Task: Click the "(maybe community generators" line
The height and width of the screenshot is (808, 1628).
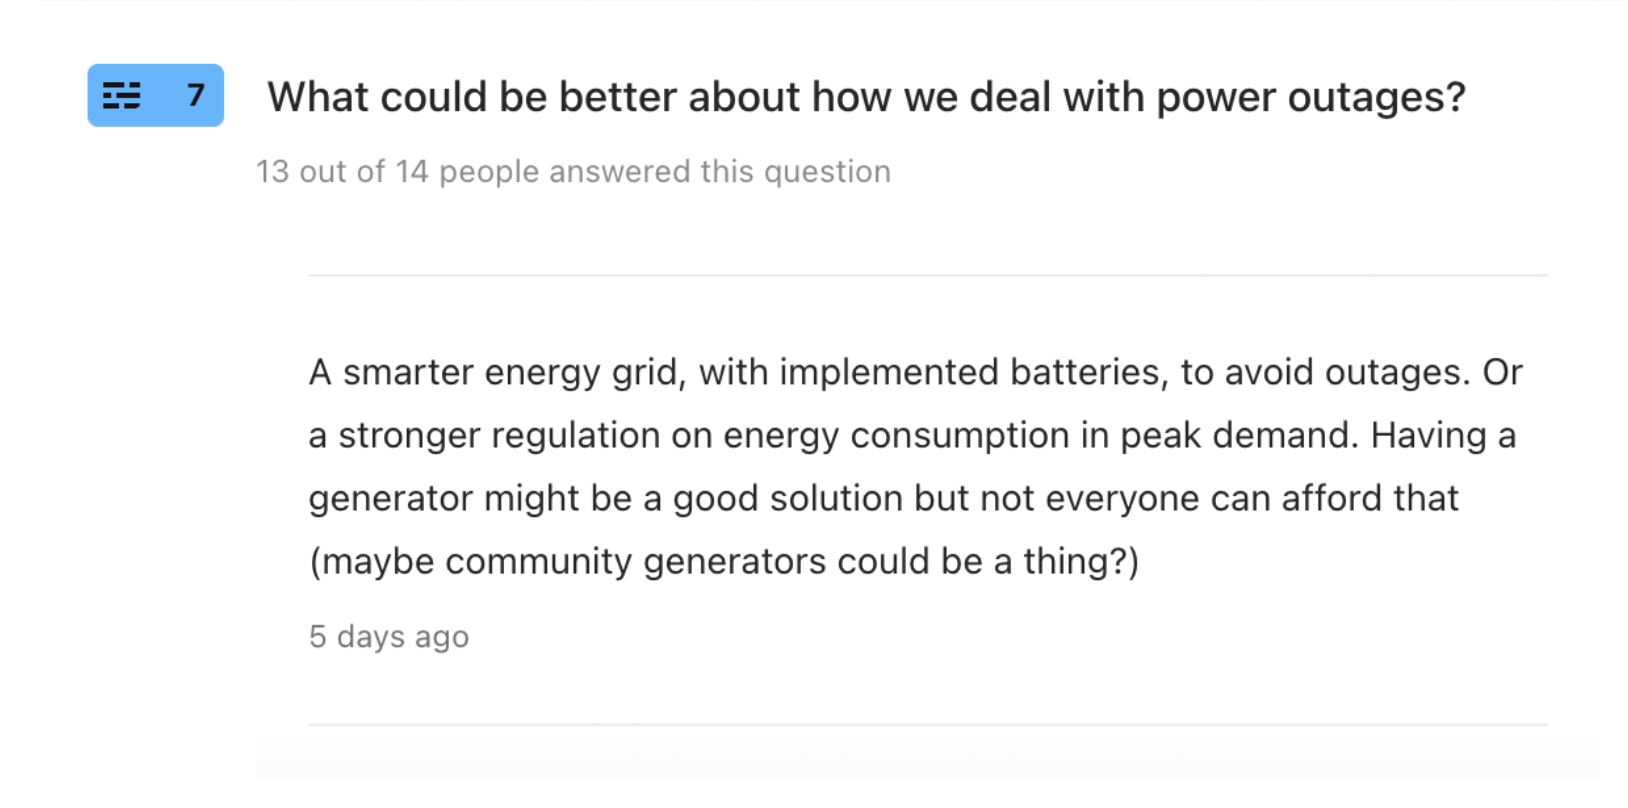Action: [724, 561]
